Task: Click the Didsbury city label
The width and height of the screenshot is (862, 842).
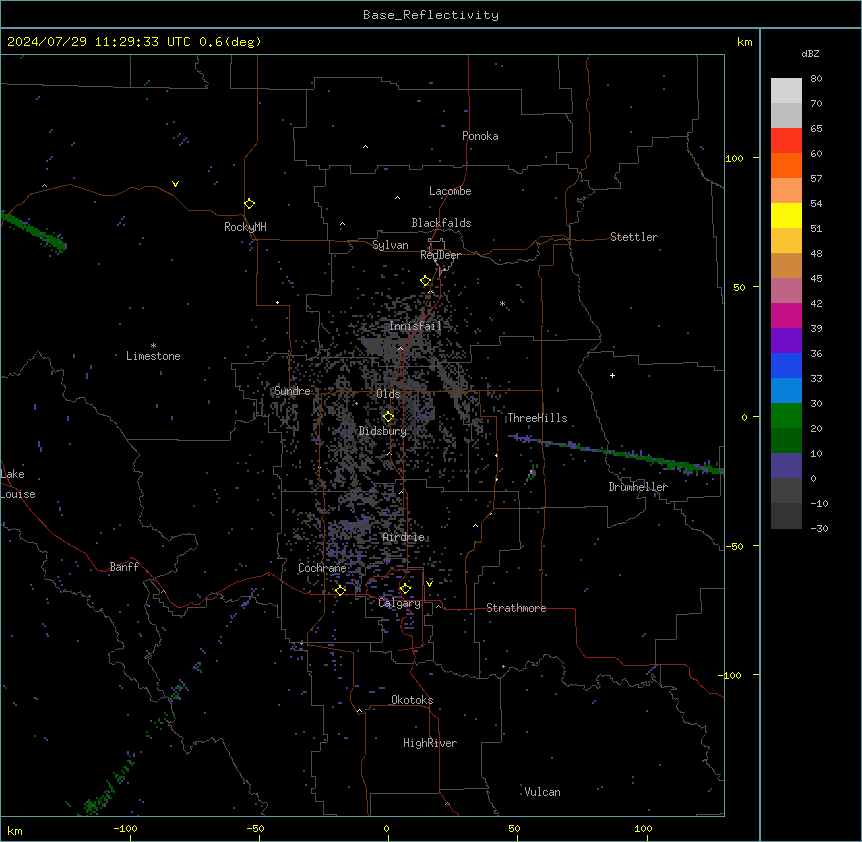Action: (383, 431)
